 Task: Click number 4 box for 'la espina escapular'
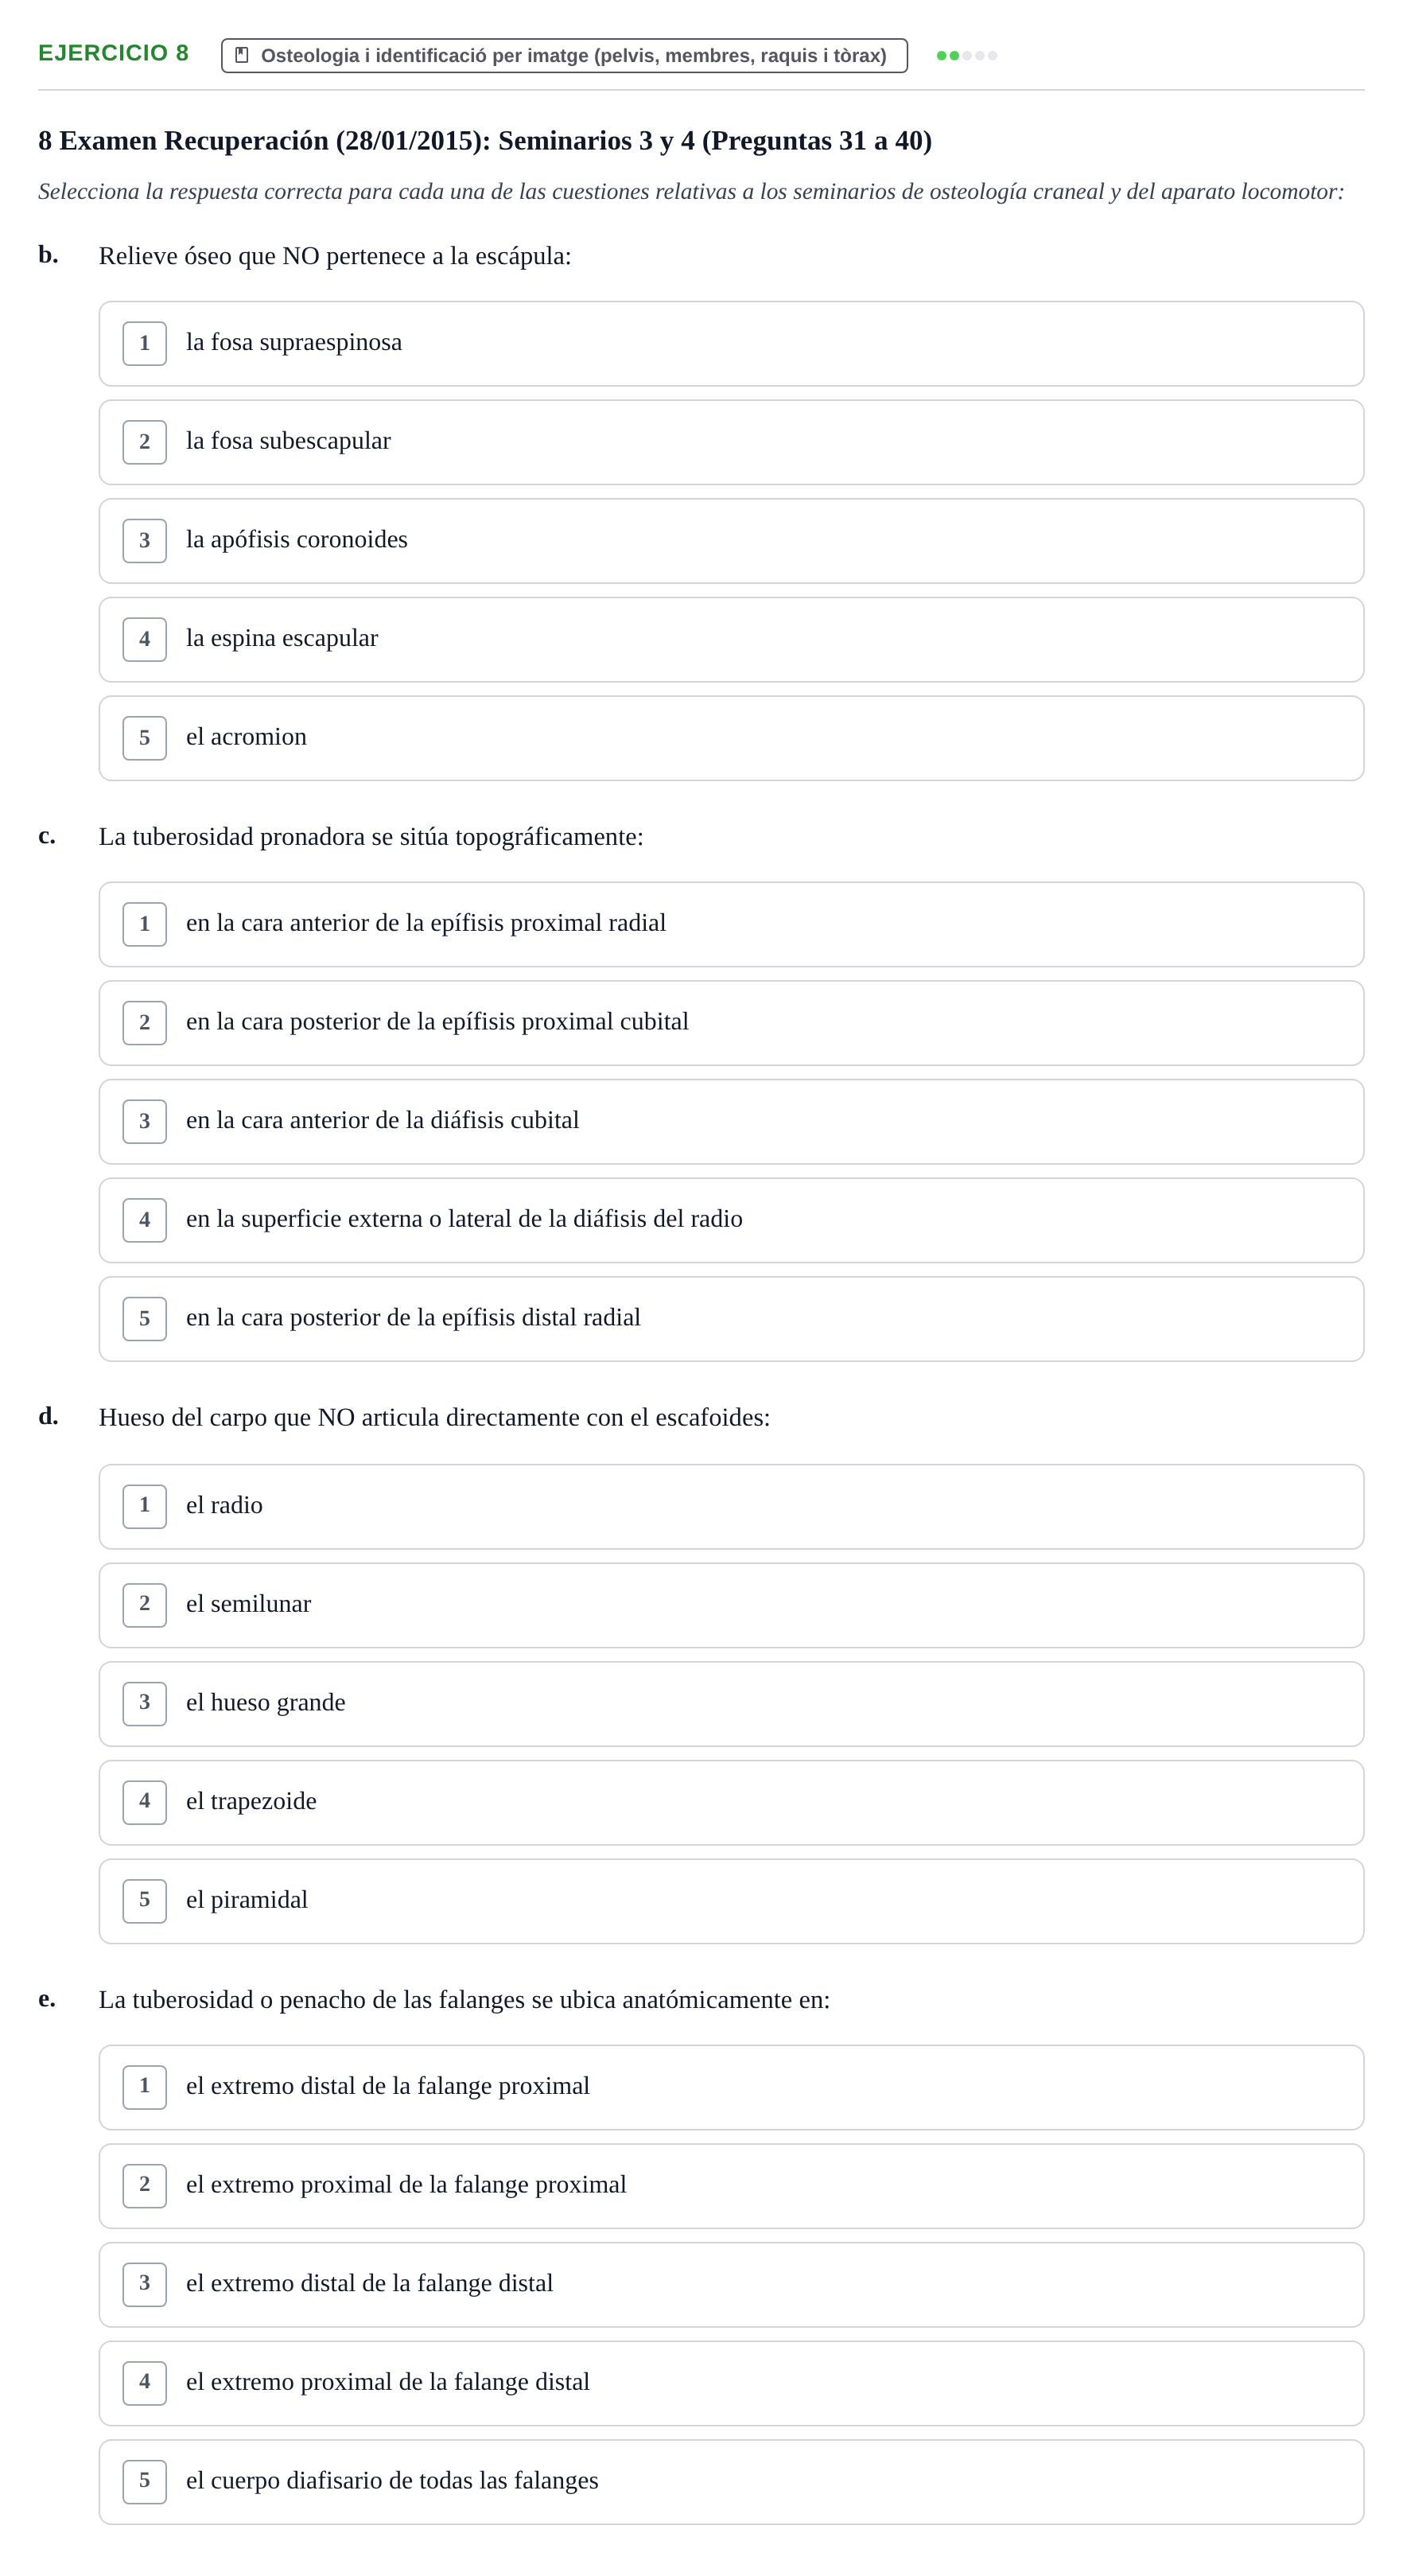pyautogui.click(x=144, y=639)
